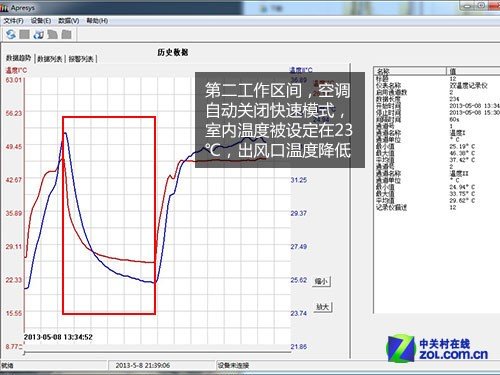500x375 pixels.
Task: Click left axis value 49.45
Action: pos(13,147)
